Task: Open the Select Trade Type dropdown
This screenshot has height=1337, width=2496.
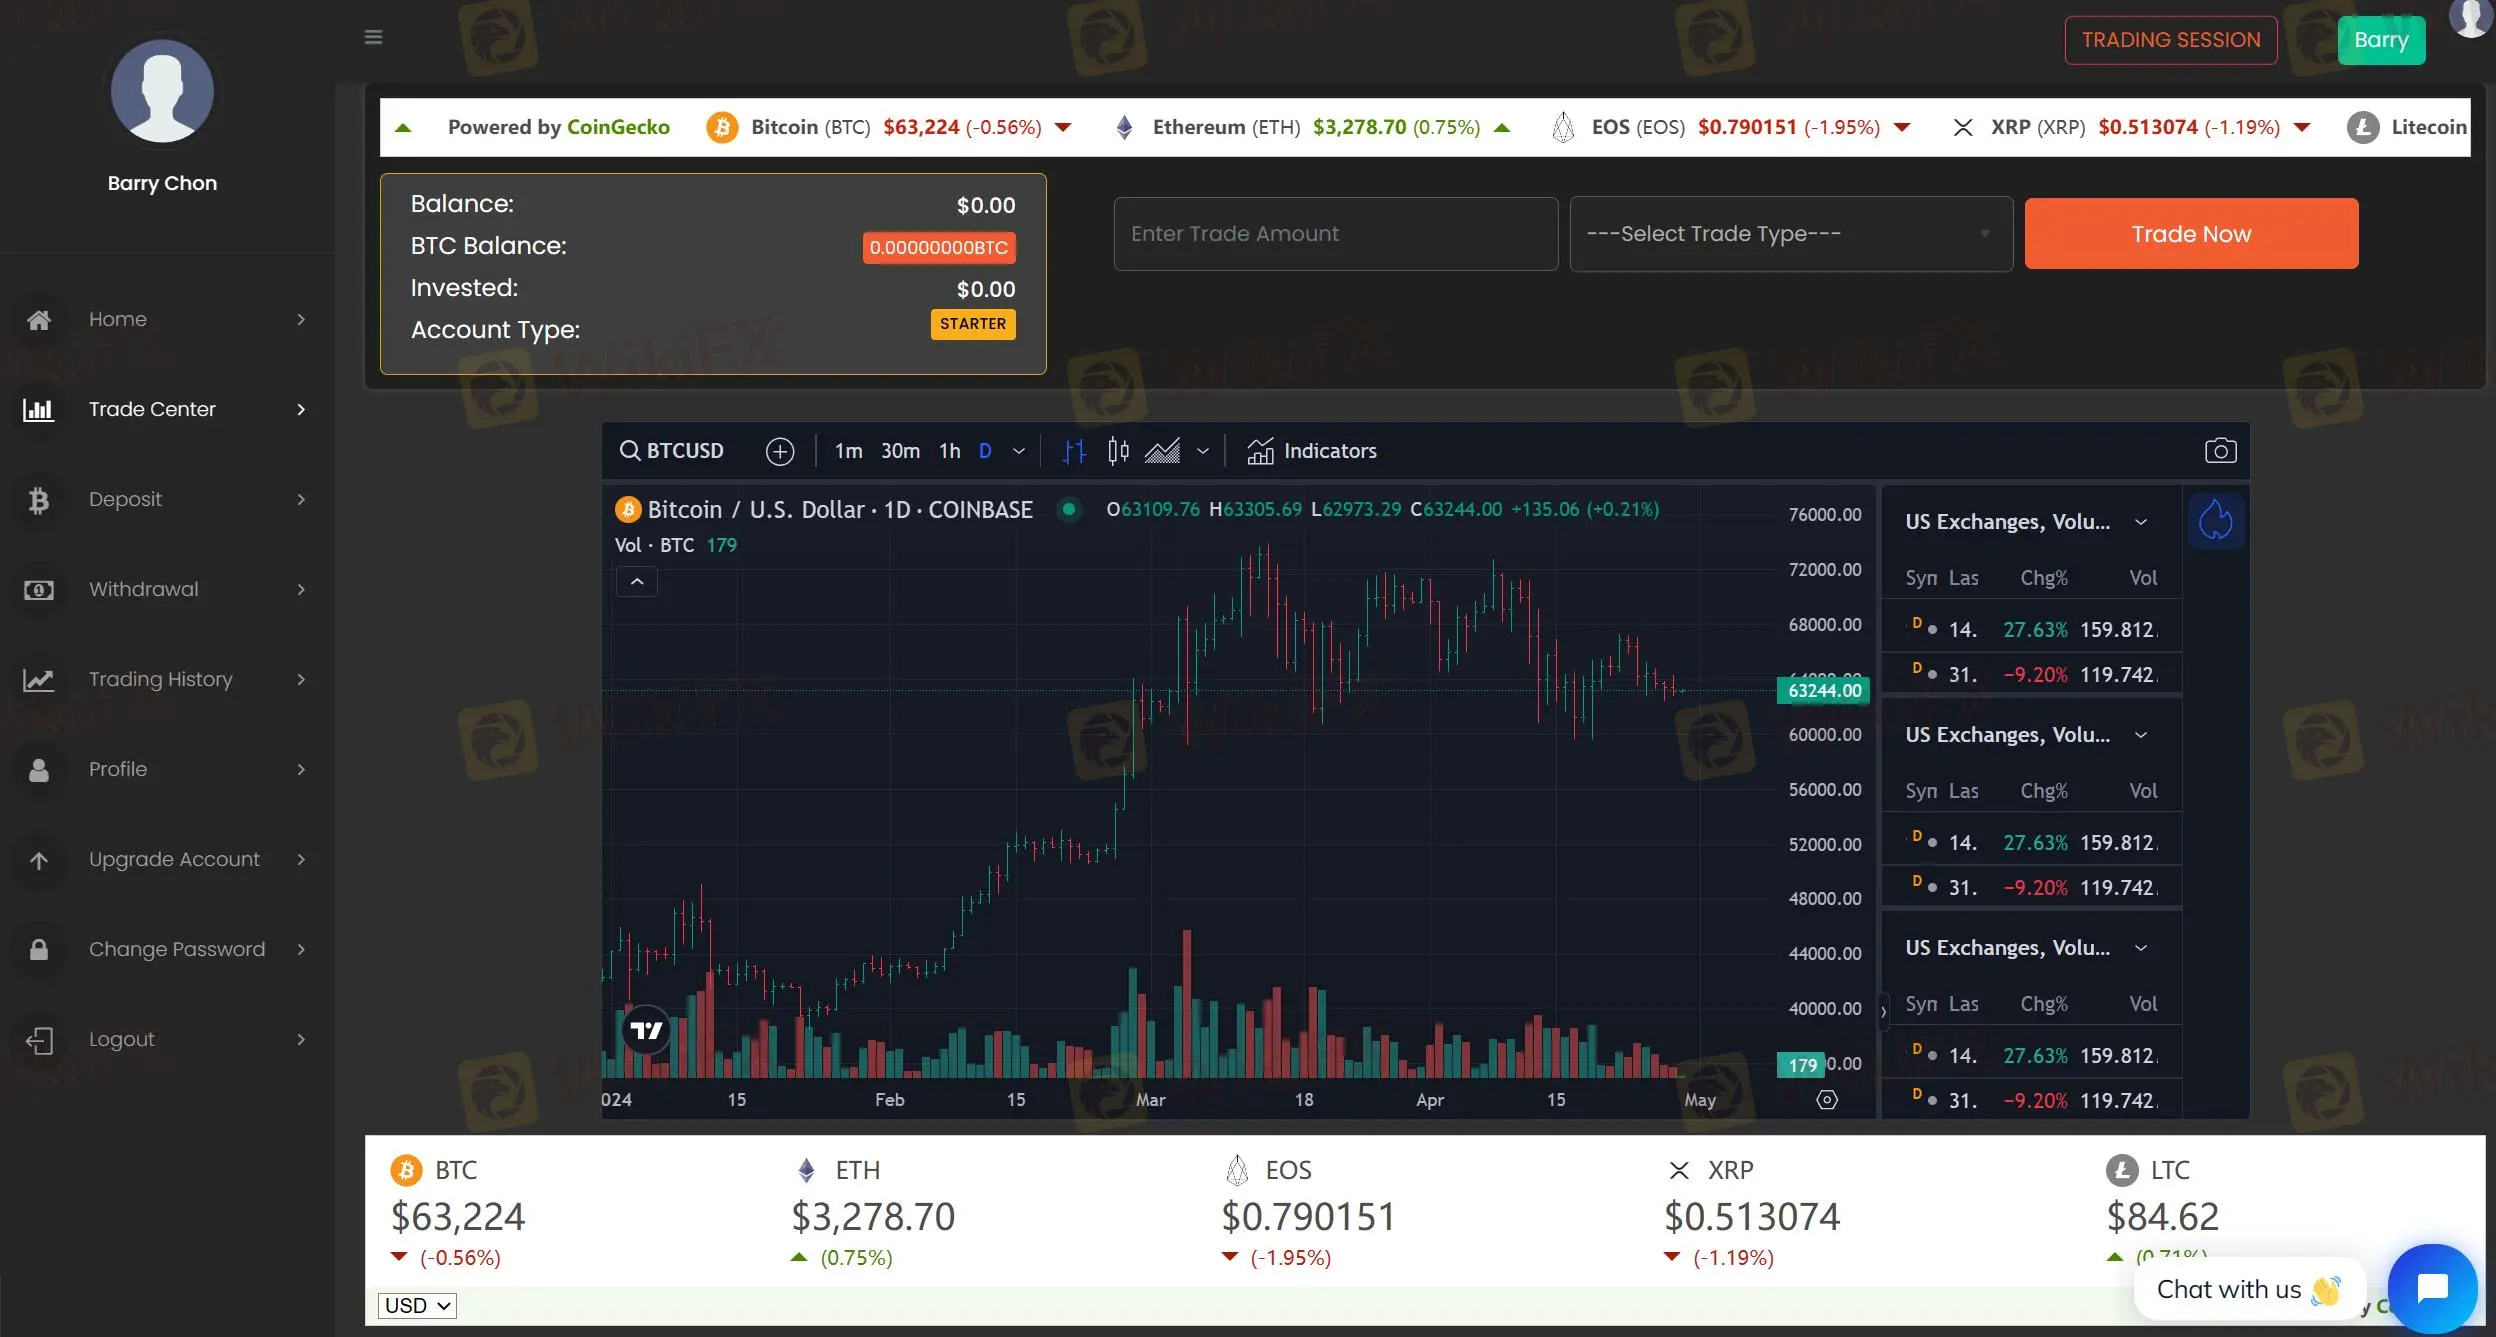Action: click(1790, 234)
